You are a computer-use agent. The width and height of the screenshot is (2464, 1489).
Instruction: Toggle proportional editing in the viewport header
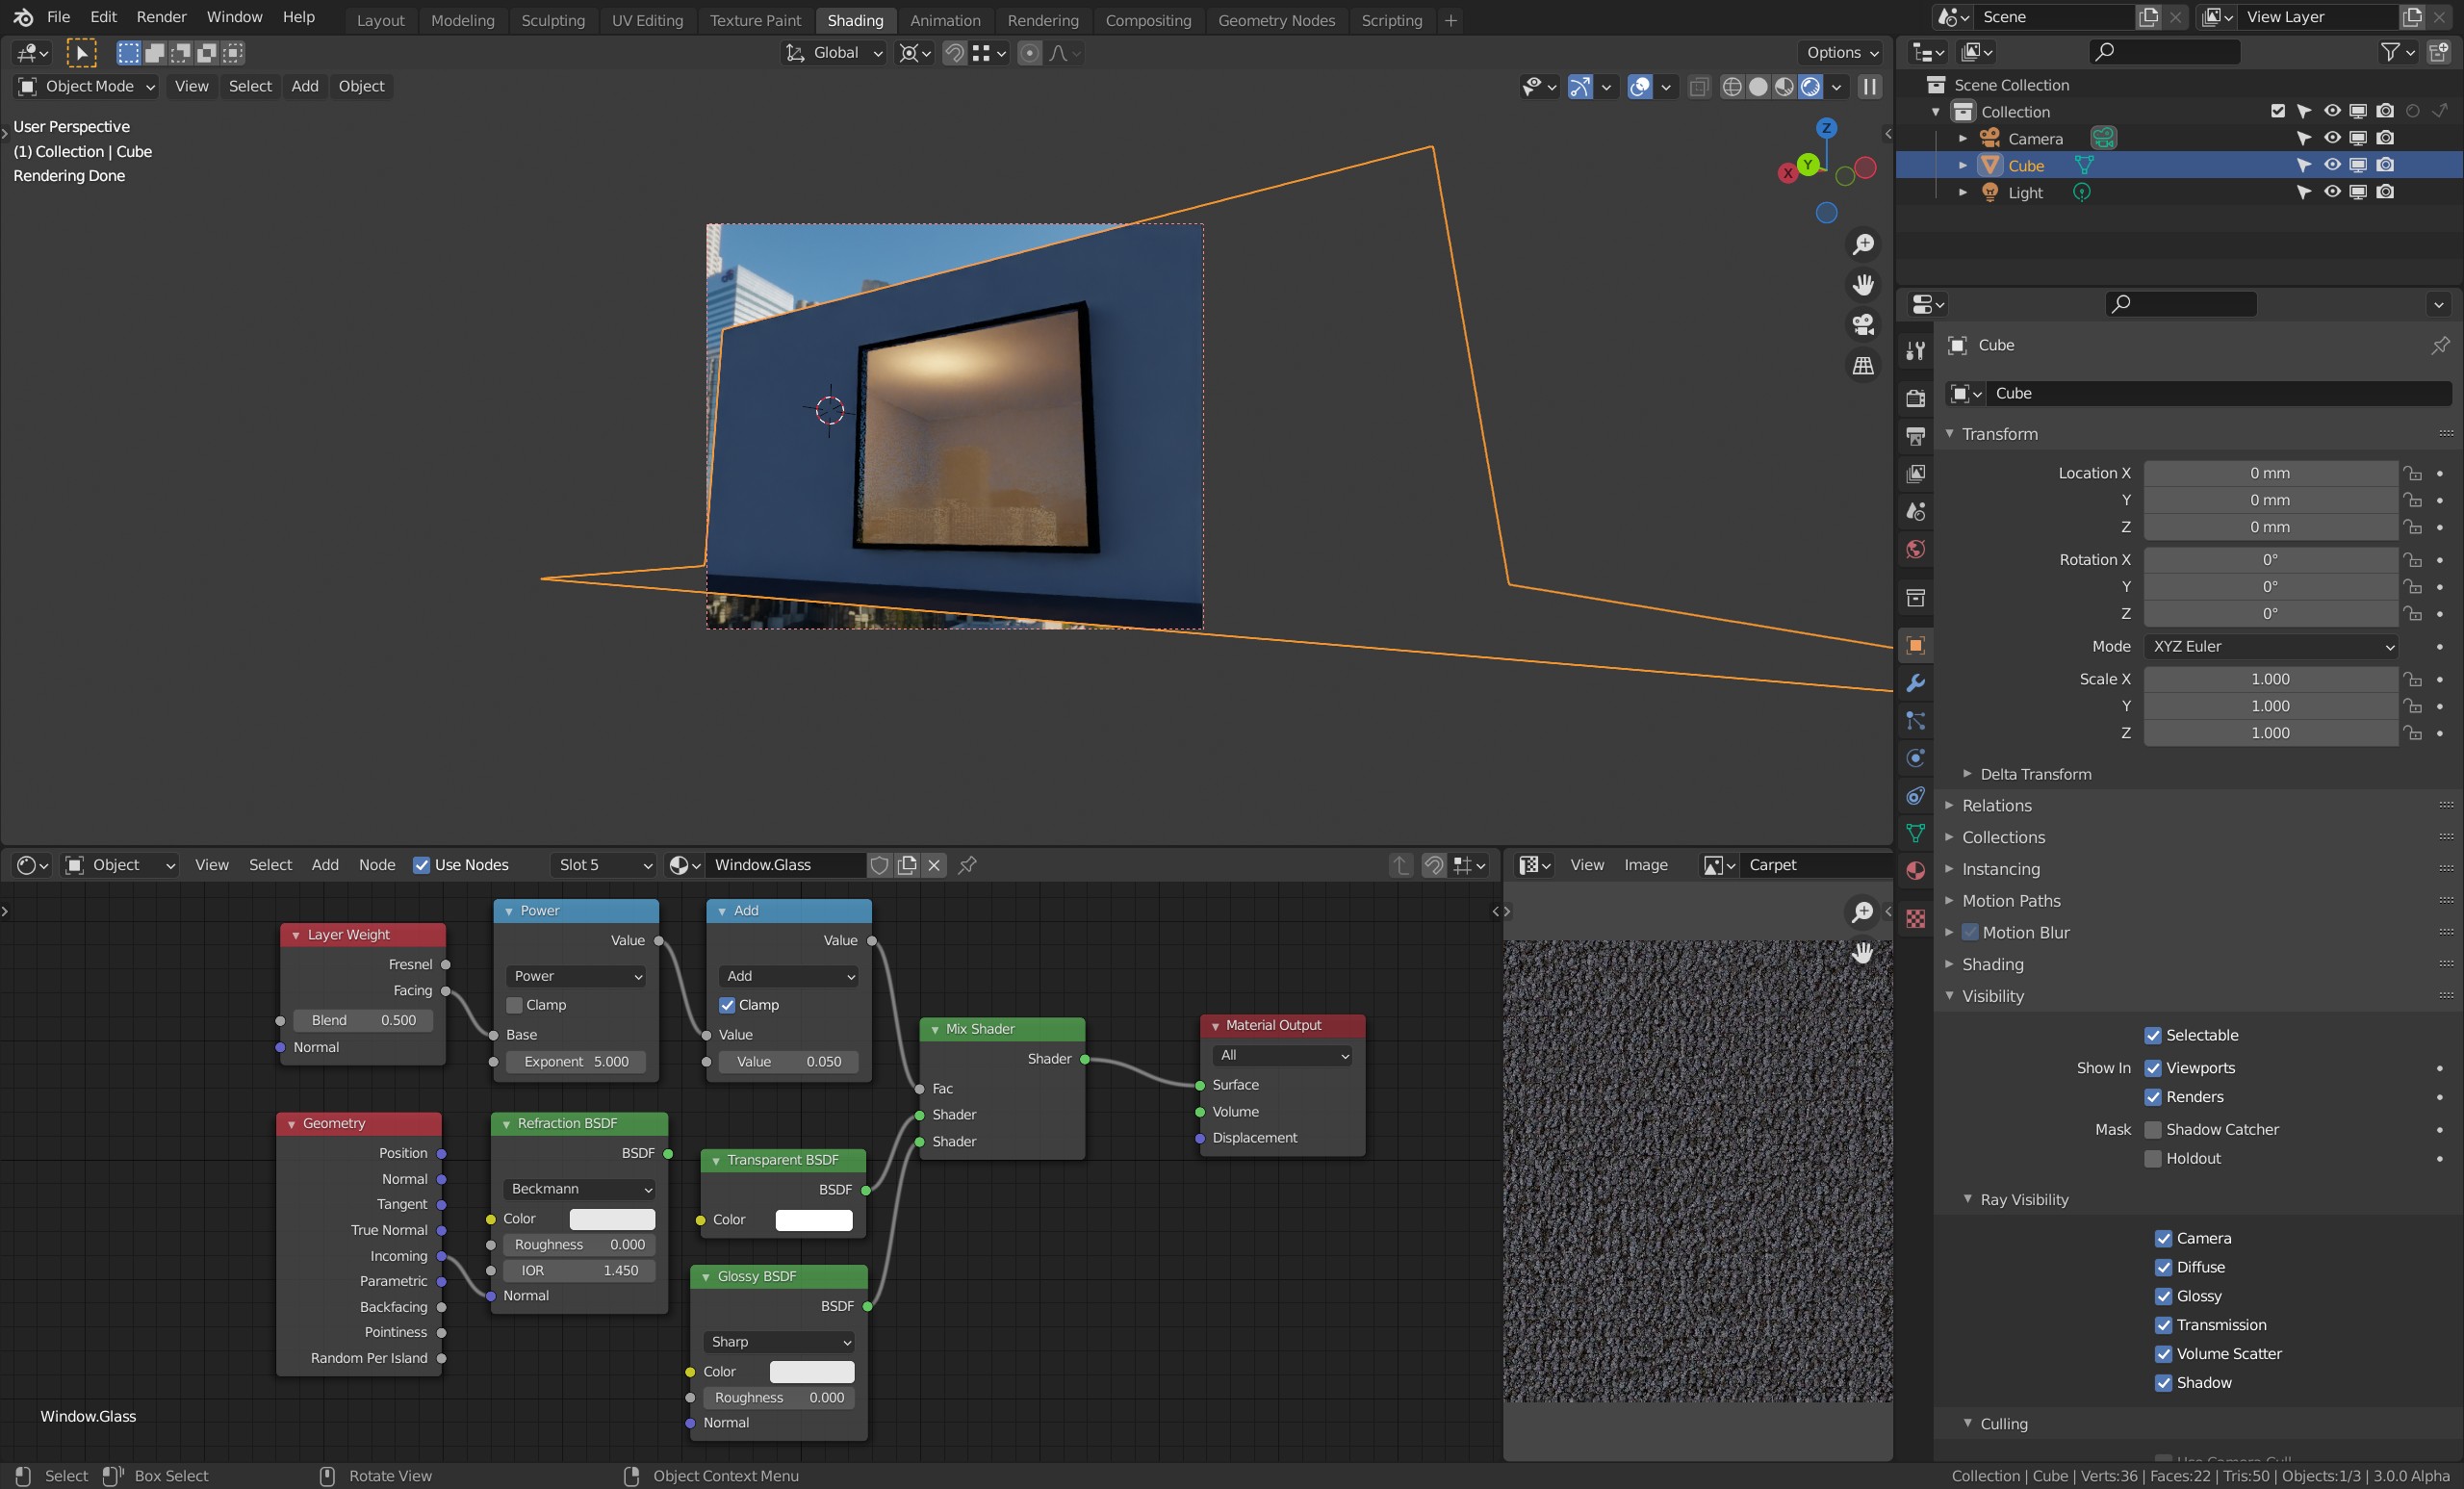point(1030,53)
